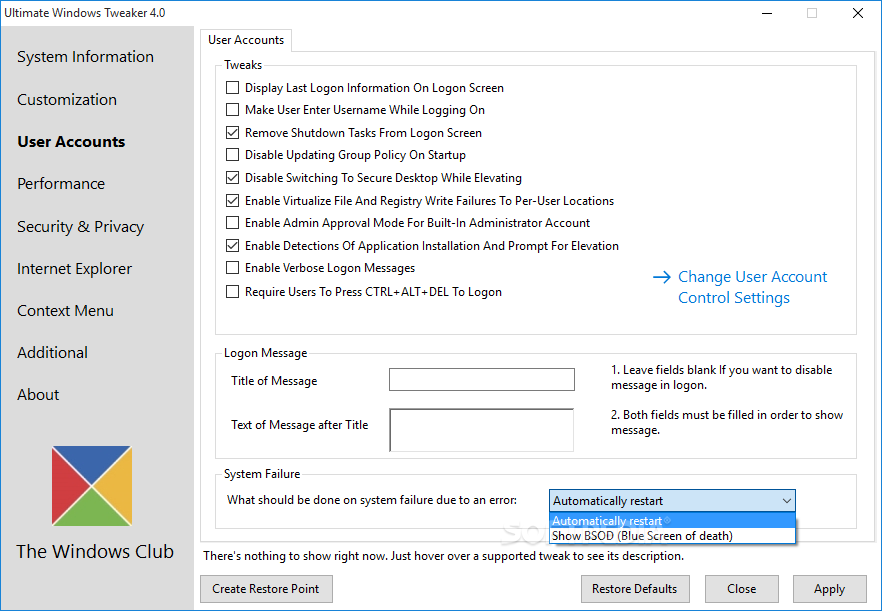Check Enable Verbose Logon Messages
This screenshot has height=611, width=882.
[232, 268]
